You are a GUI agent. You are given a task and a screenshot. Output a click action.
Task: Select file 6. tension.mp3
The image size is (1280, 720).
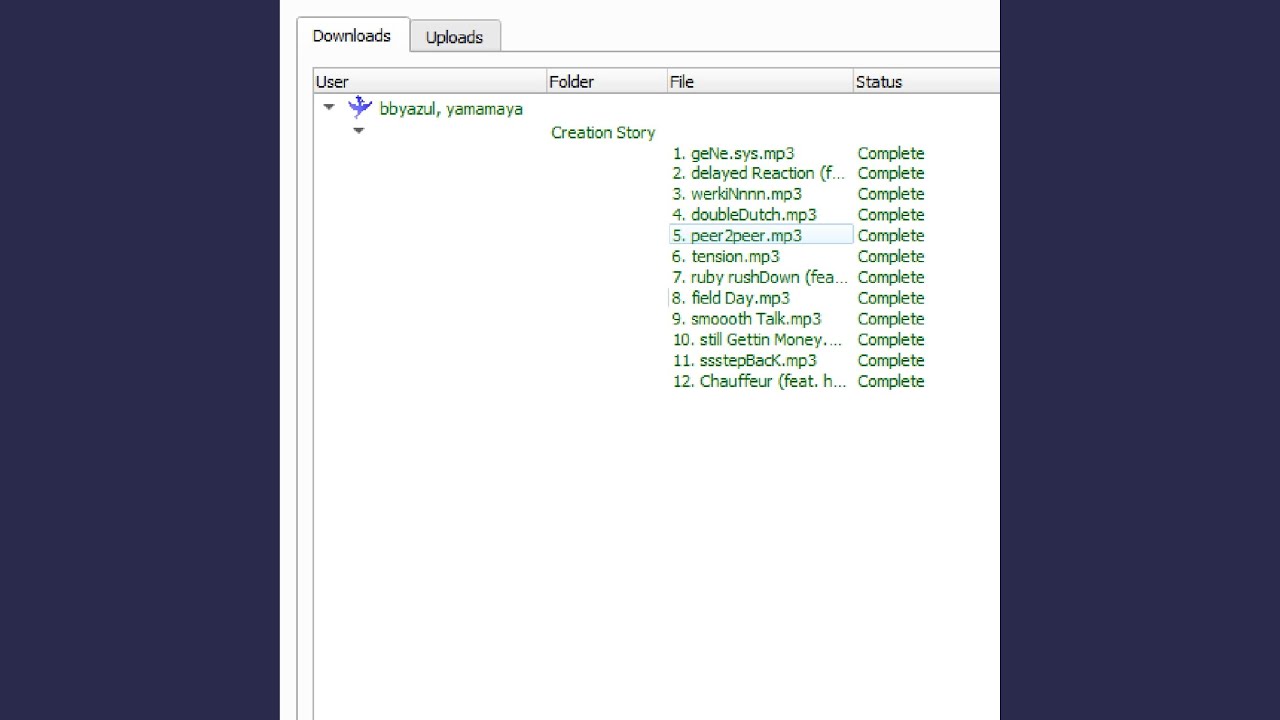(725, 257)
